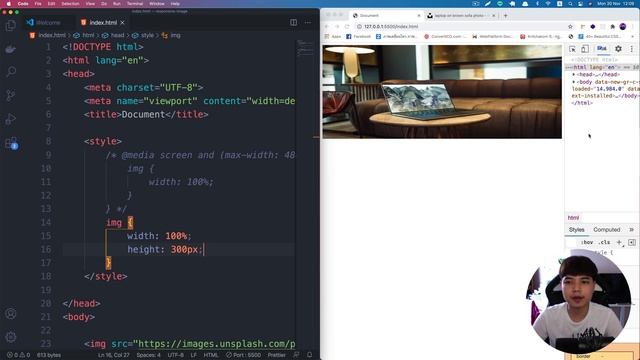Toggle :hov element state panel
640x360 pixels.
click(x=587, y=242)
